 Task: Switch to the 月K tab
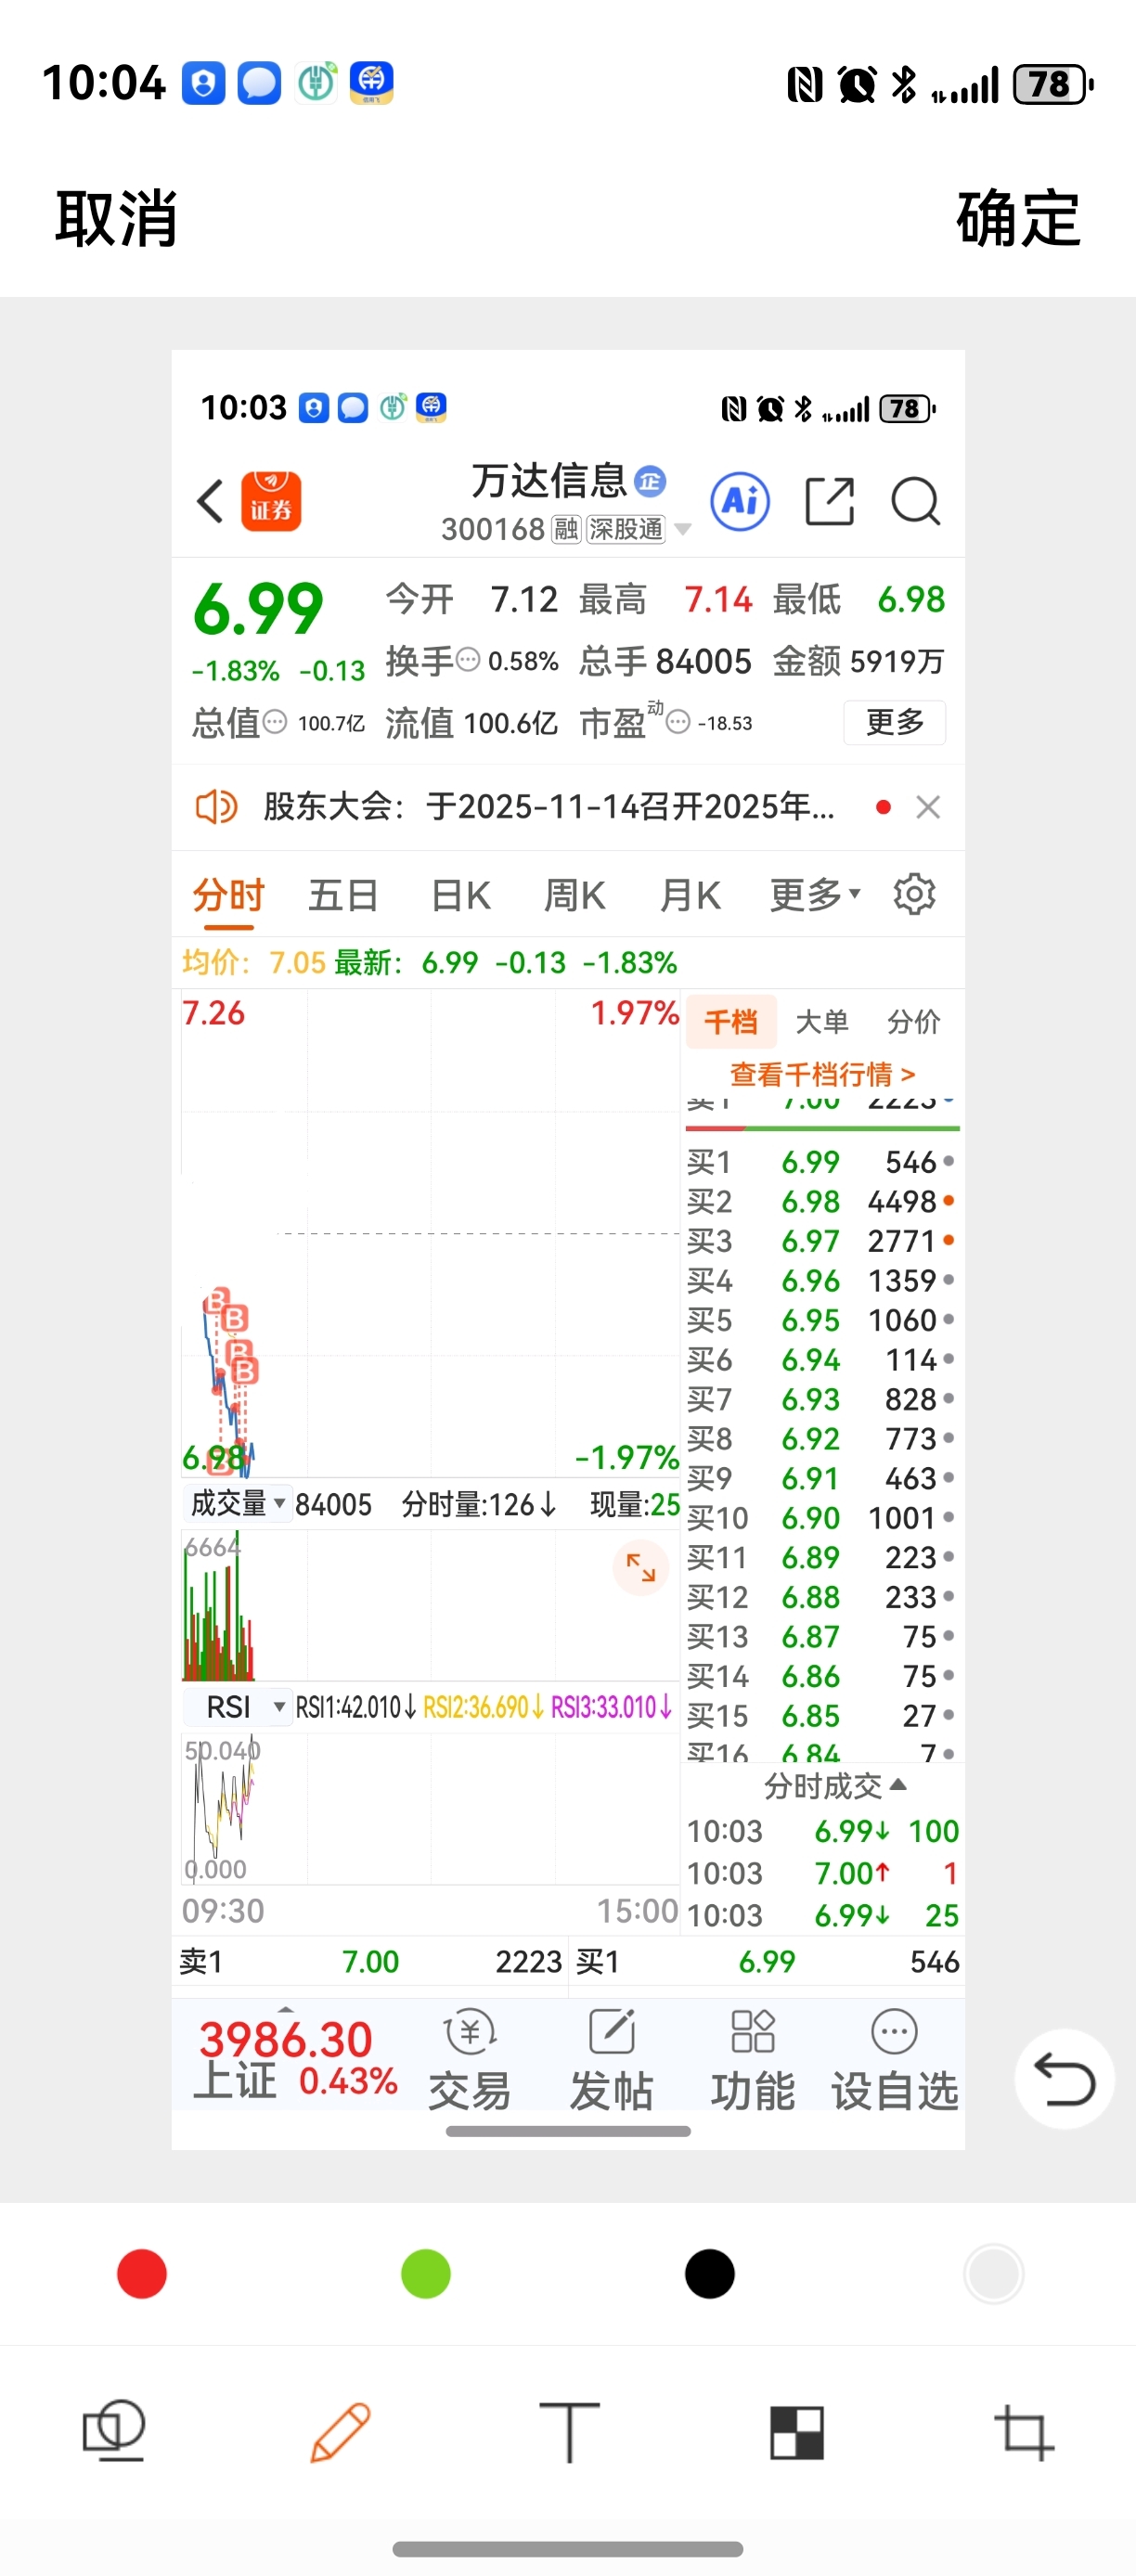[x=690, y=895]
